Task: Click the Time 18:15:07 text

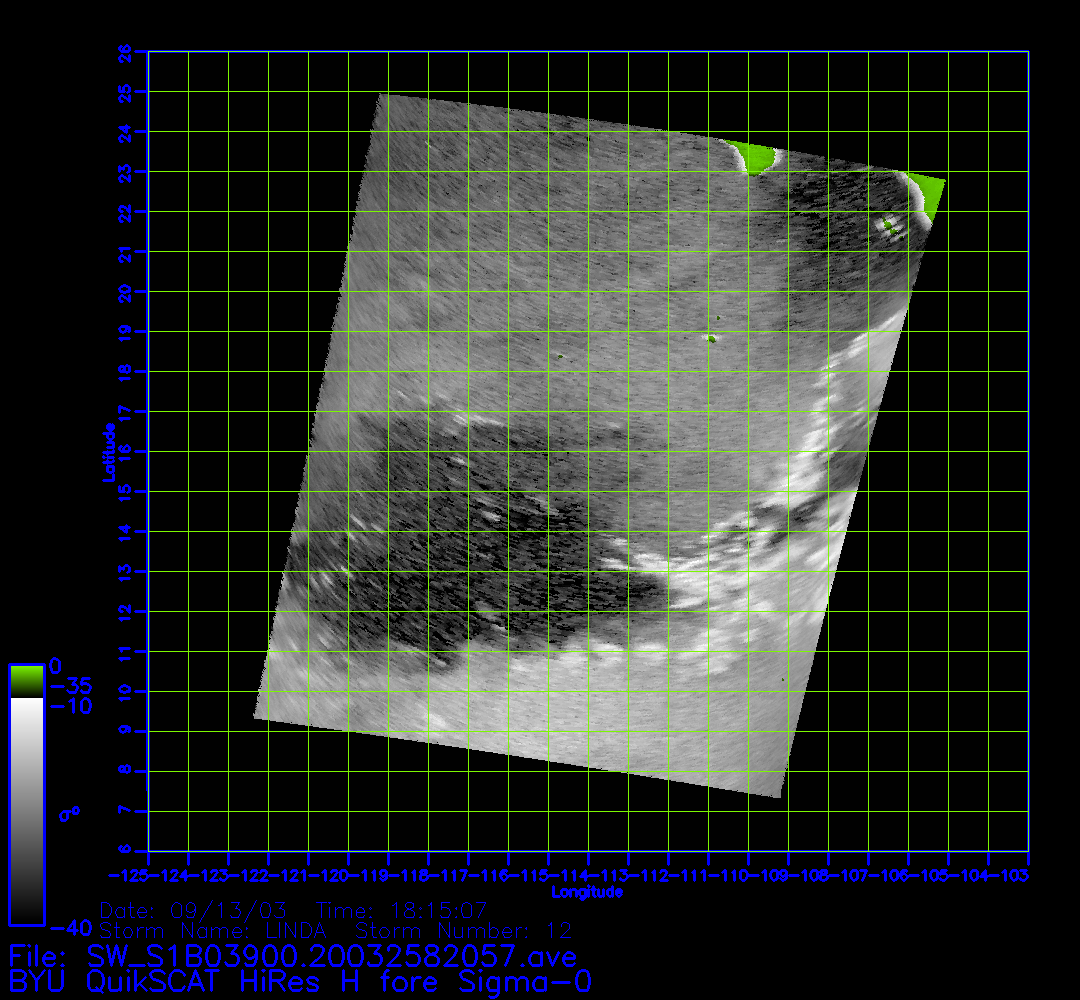Action: coord(401,911)
